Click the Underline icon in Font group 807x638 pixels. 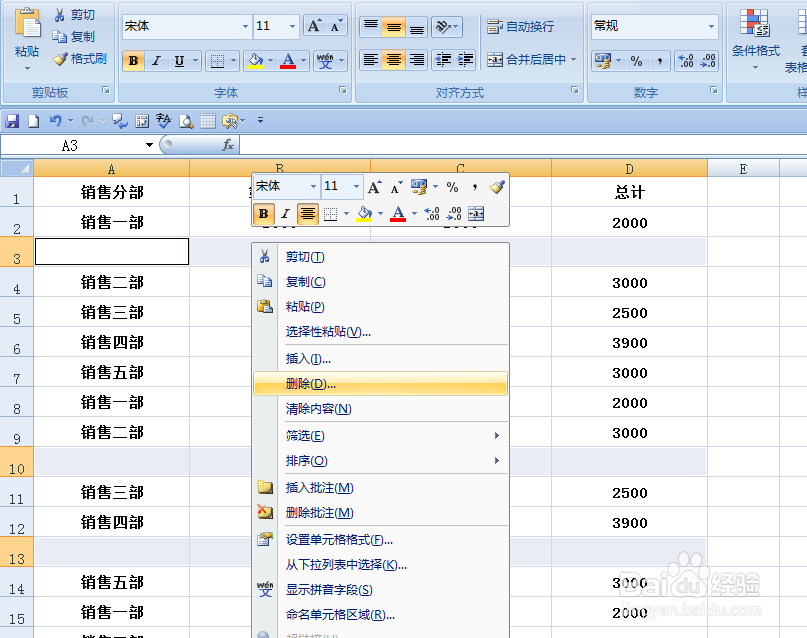(x=178, y=61)
